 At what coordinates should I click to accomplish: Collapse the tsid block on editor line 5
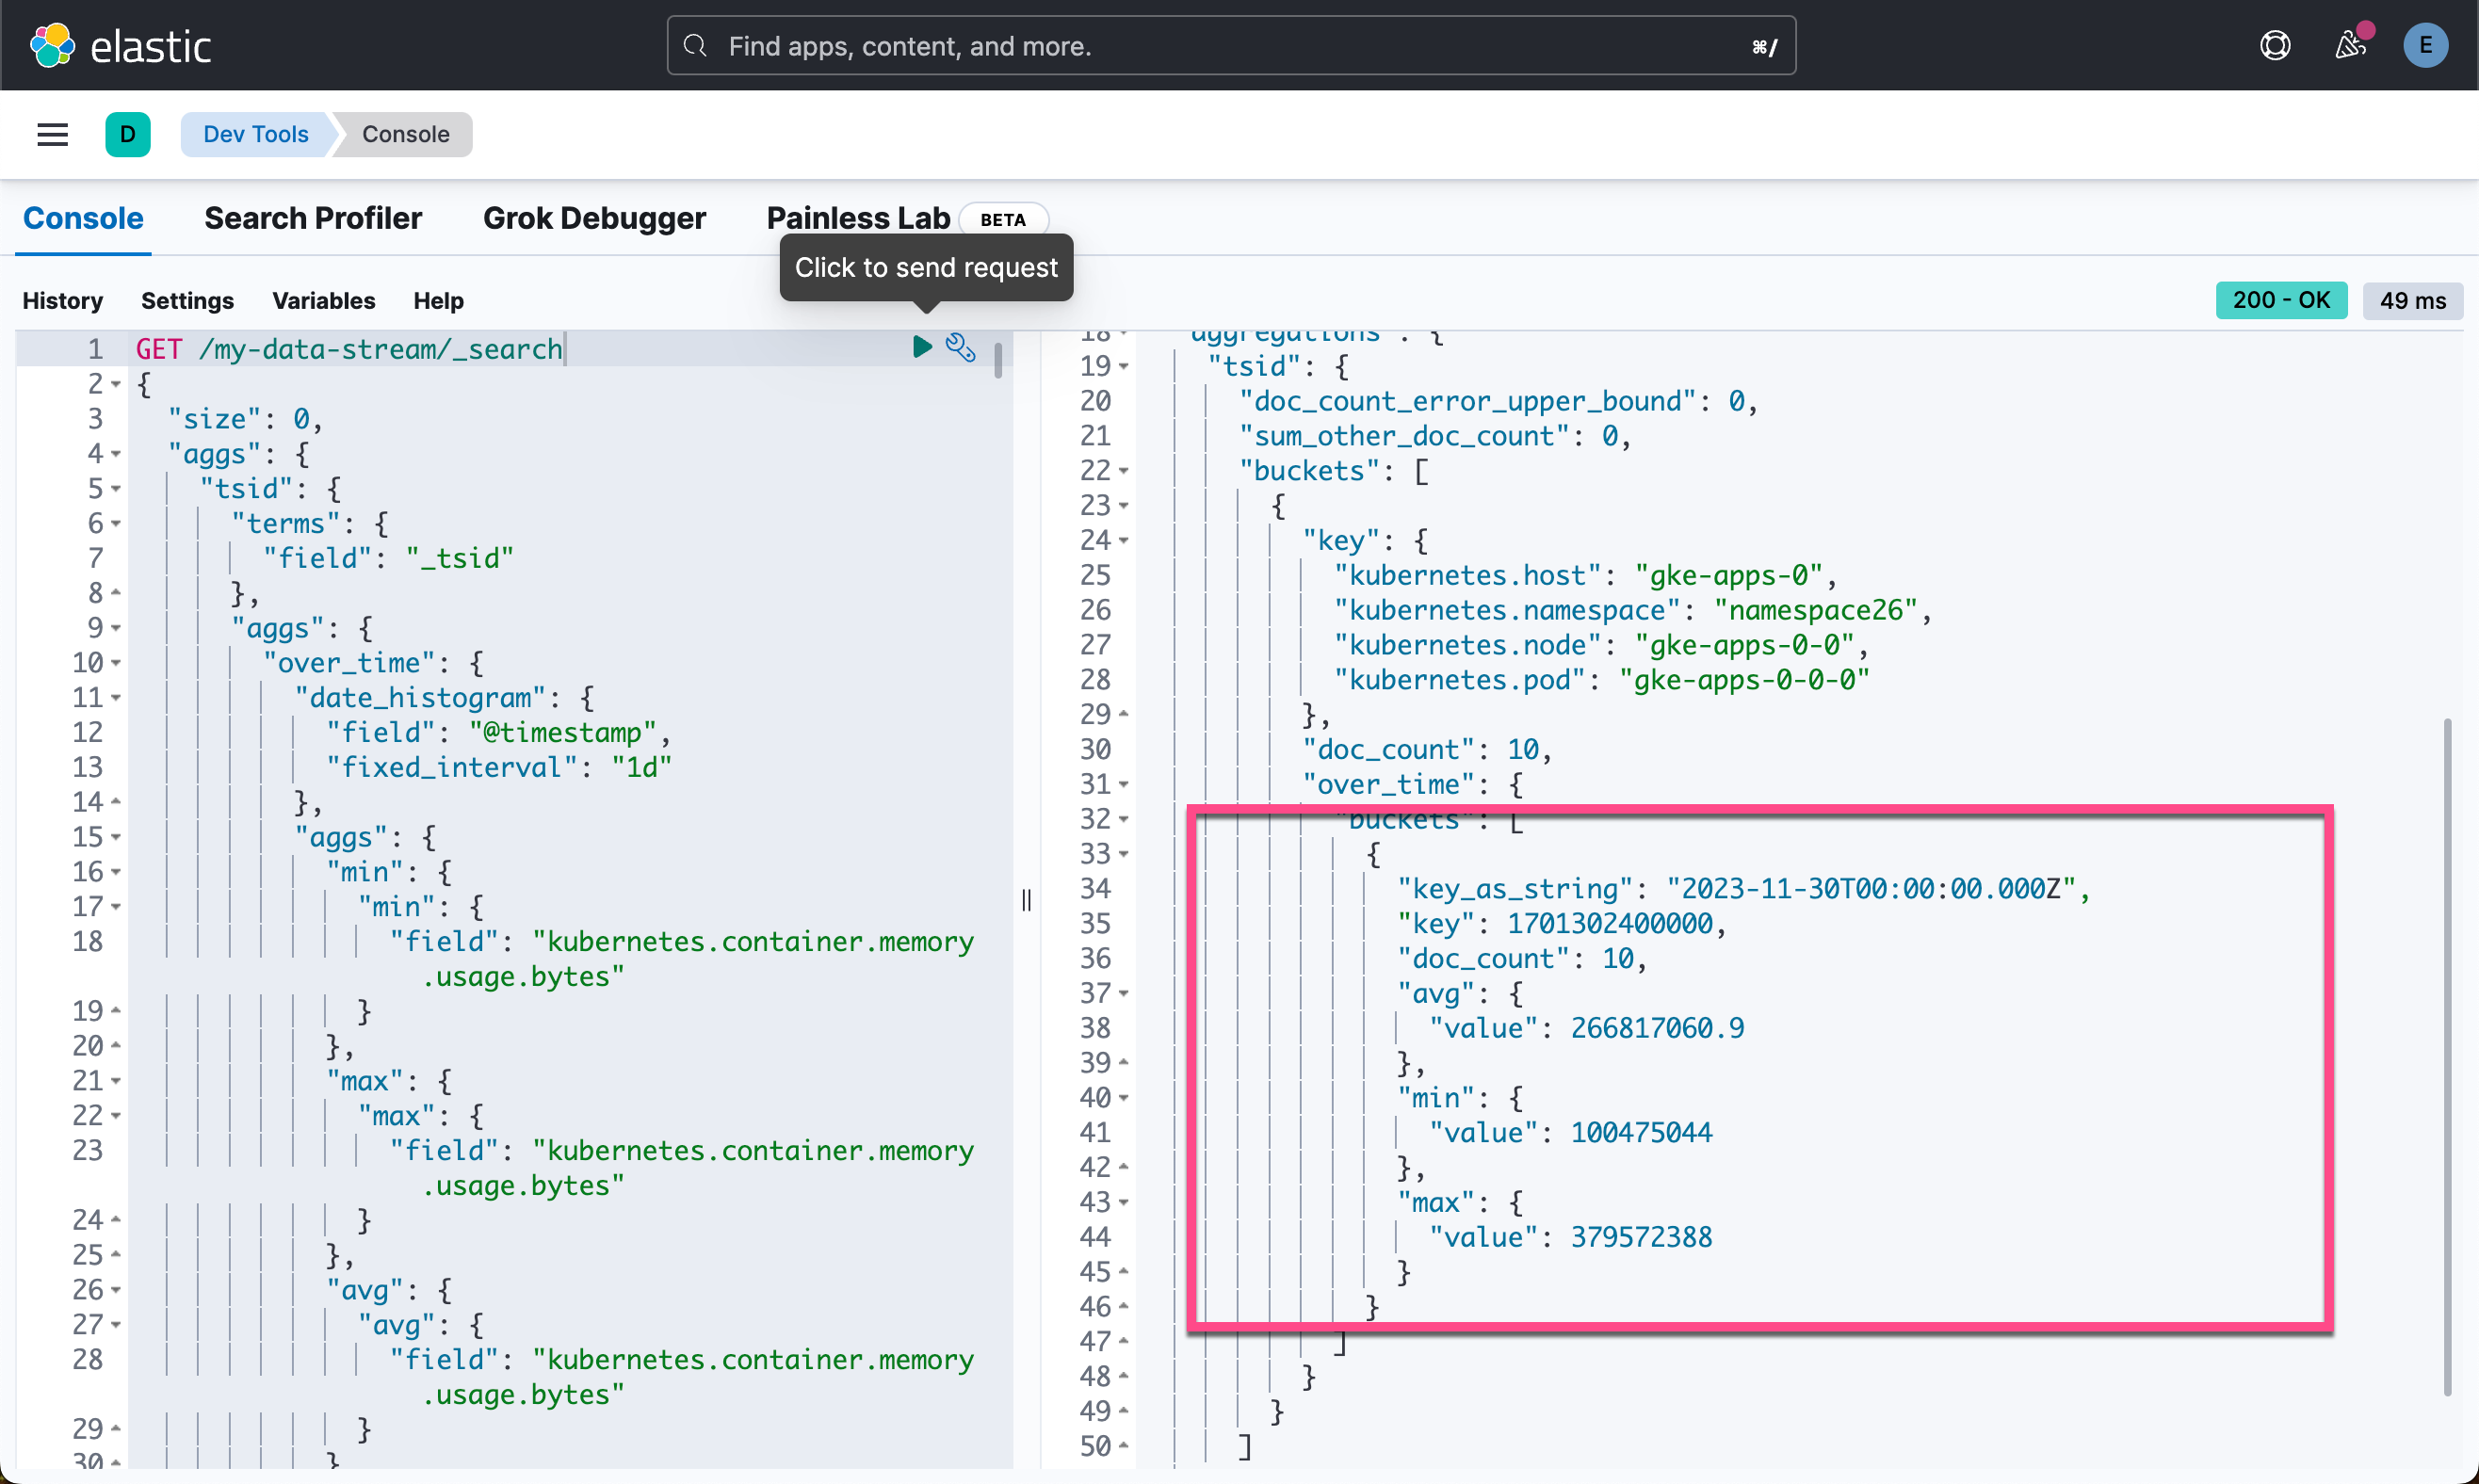(x=116, y=489)
